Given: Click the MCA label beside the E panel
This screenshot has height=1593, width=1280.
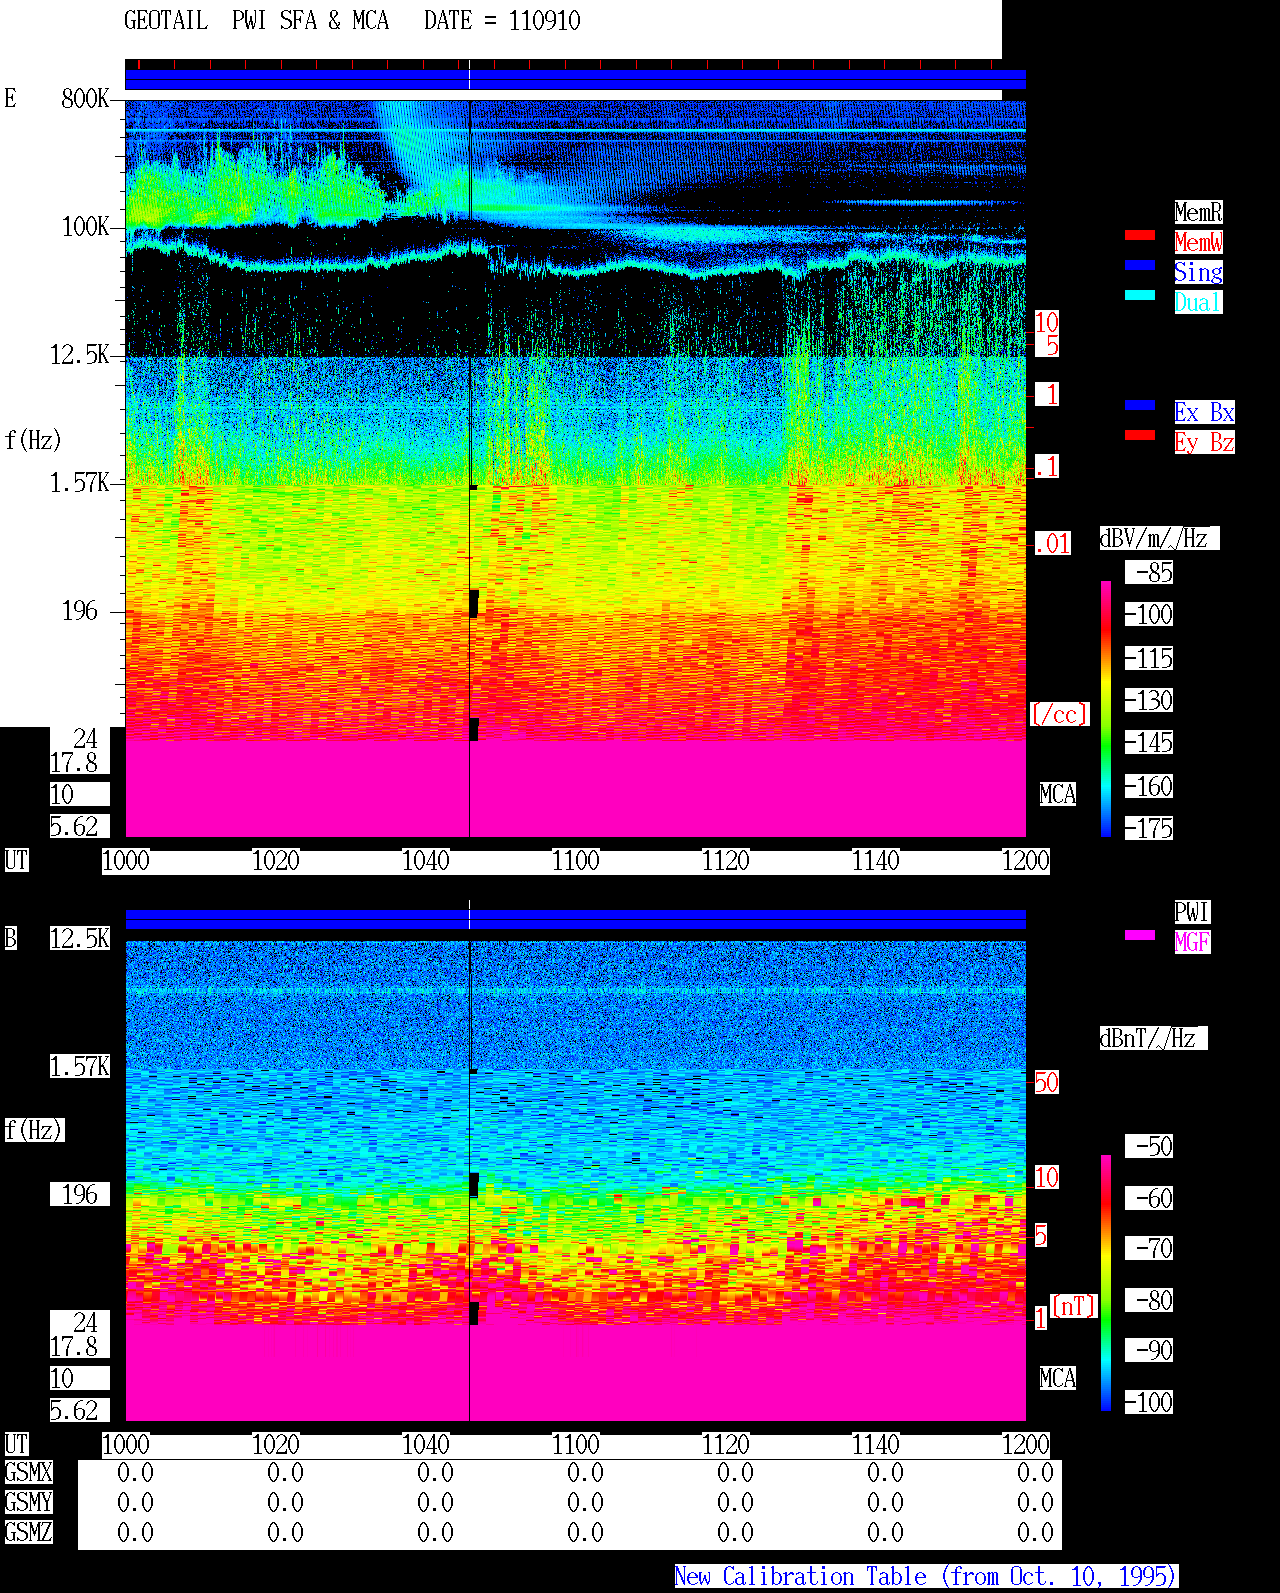Looking at the screenshot, I should pos(1058,795).
